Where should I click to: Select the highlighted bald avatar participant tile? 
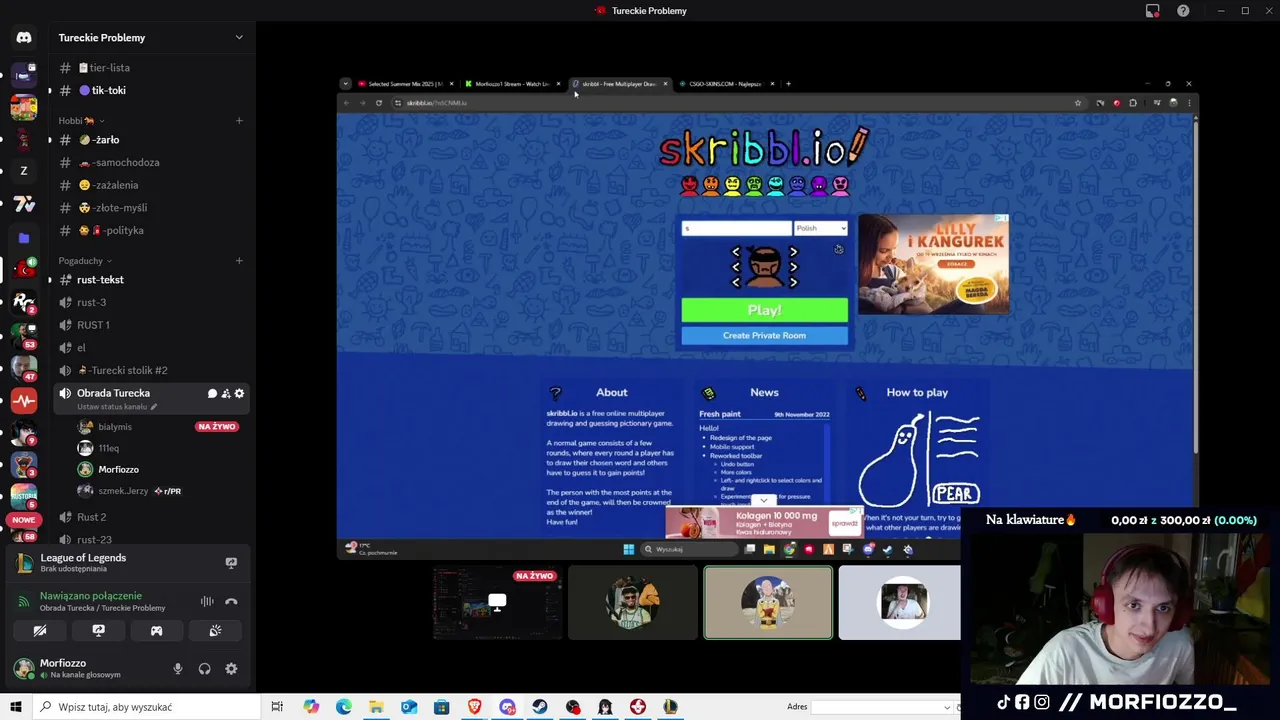768,602
